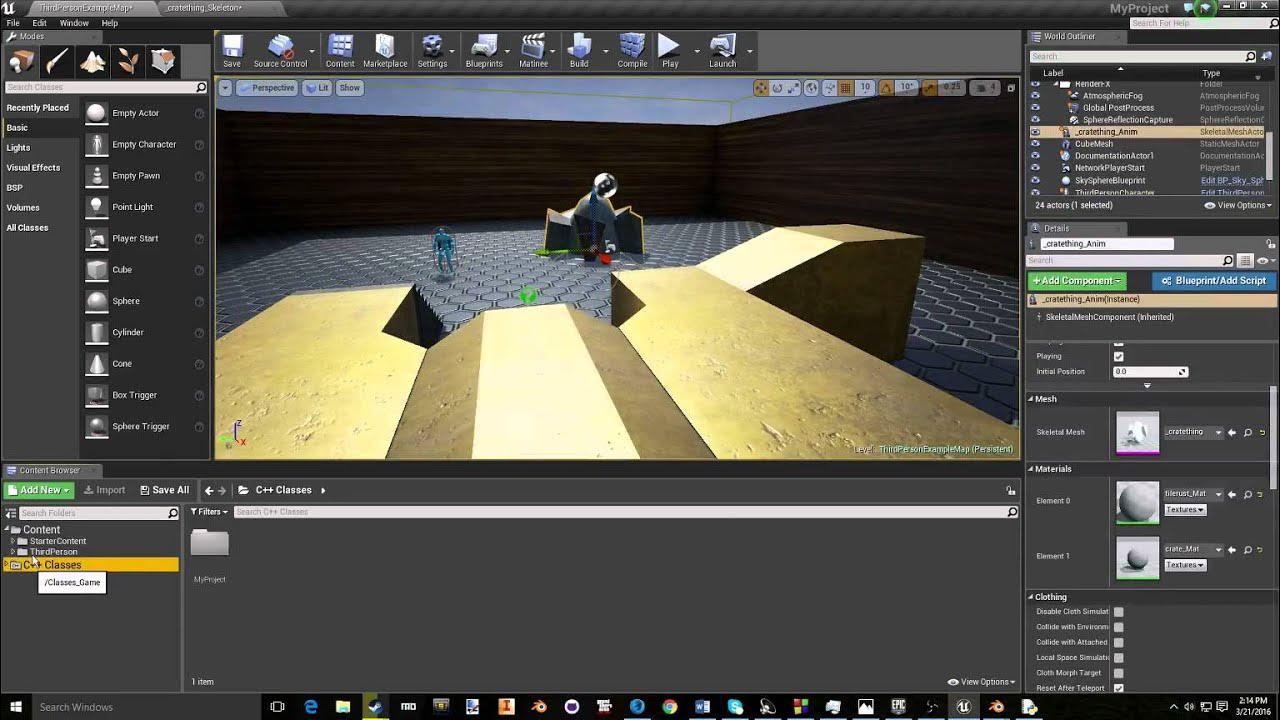Open the Edit menu

(x=39, y=23)
